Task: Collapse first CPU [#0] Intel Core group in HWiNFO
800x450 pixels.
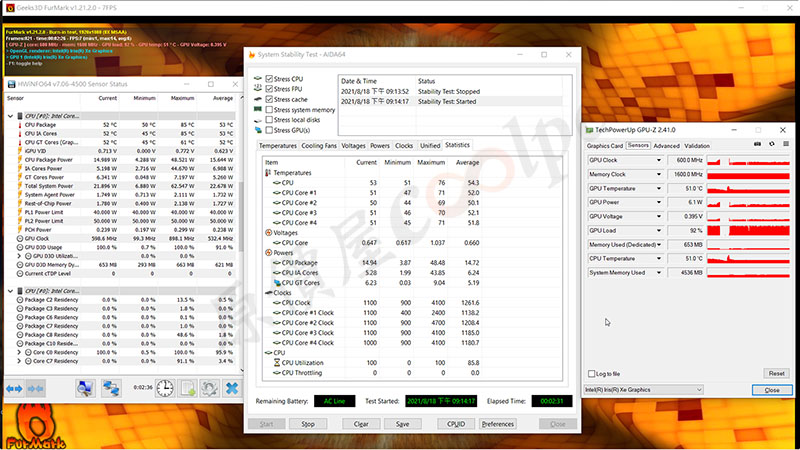Action: (x=10, y=116)
